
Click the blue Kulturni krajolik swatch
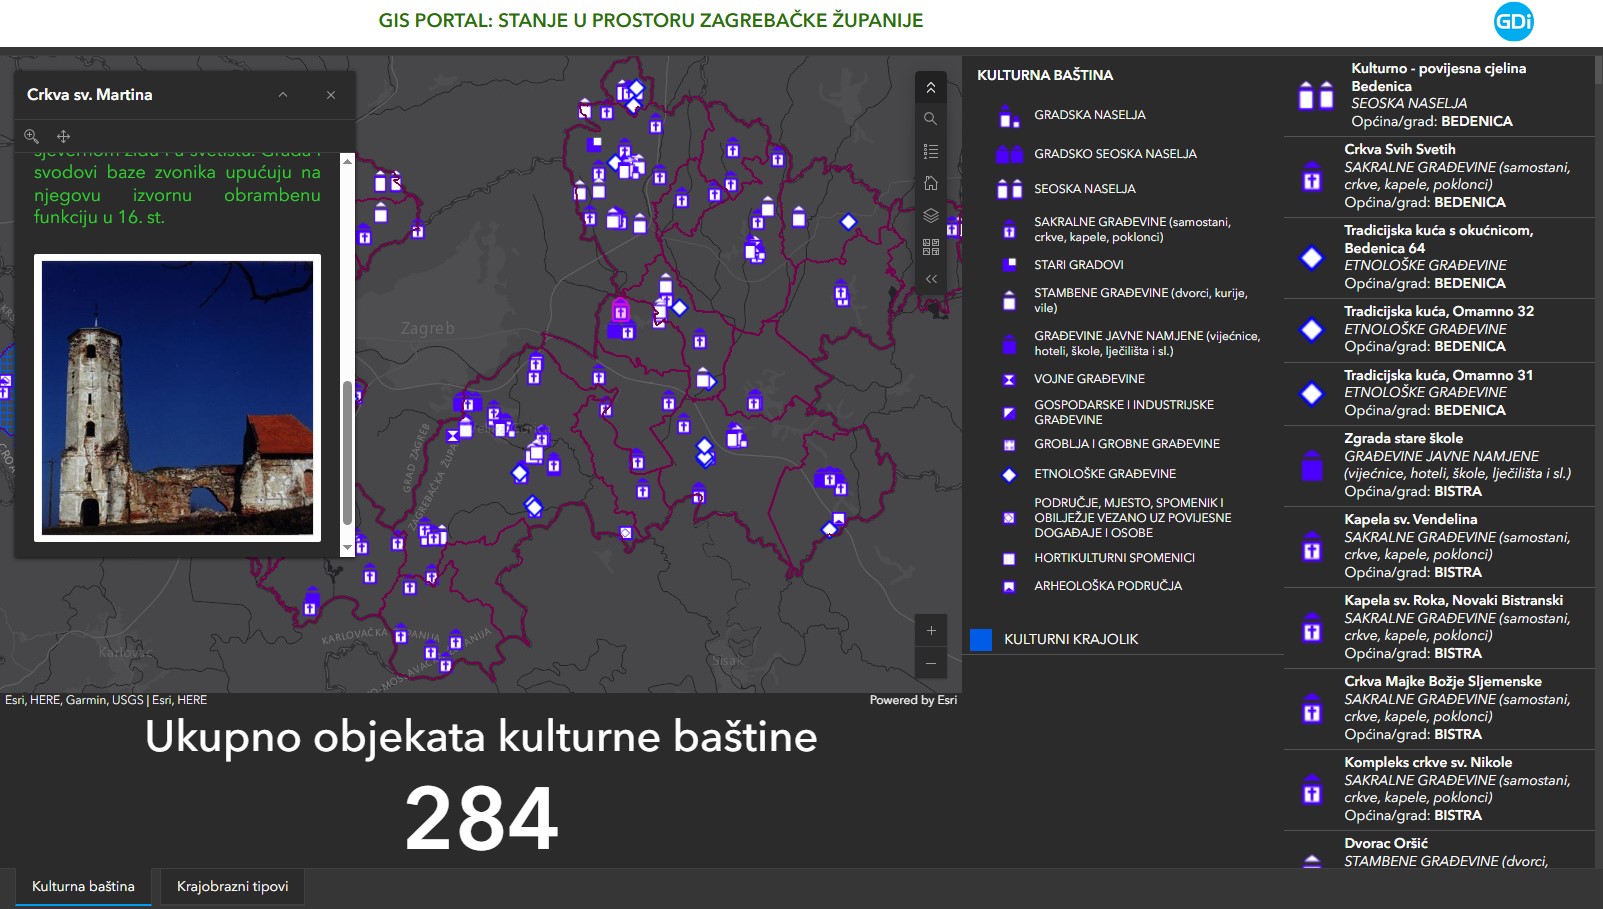point(981,640)
